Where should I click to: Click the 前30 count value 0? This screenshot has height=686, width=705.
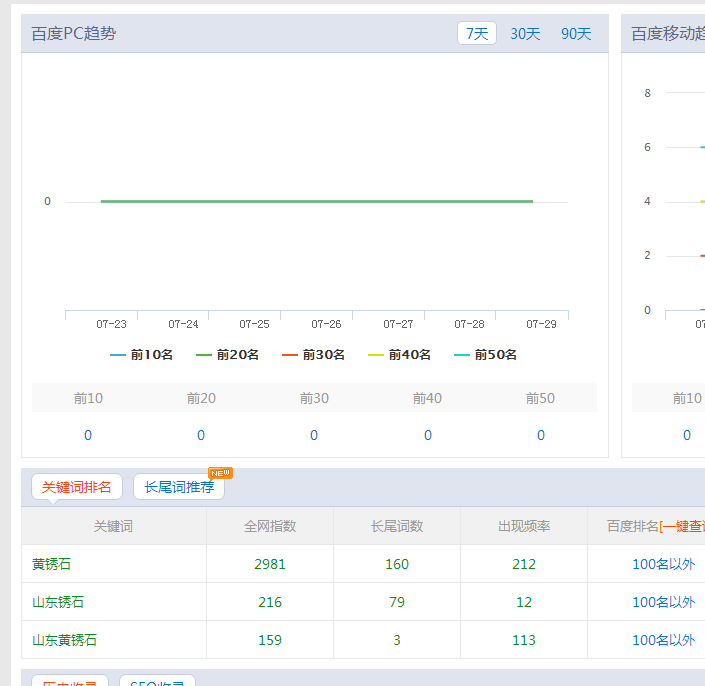(x=314, y=435)
